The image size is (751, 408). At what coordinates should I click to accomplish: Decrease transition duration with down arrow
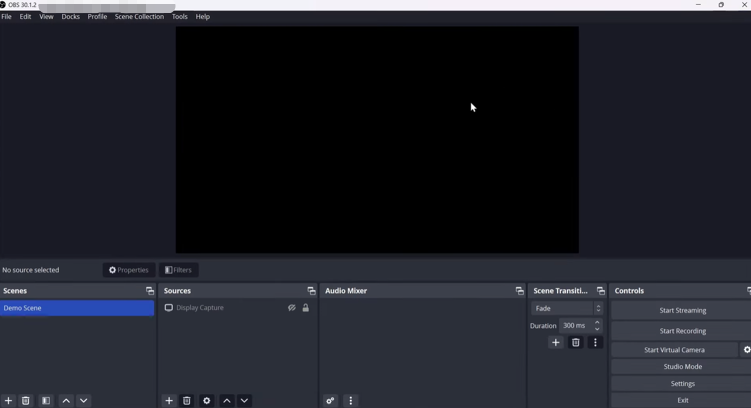pyautogui.click(x=597, y=329)
